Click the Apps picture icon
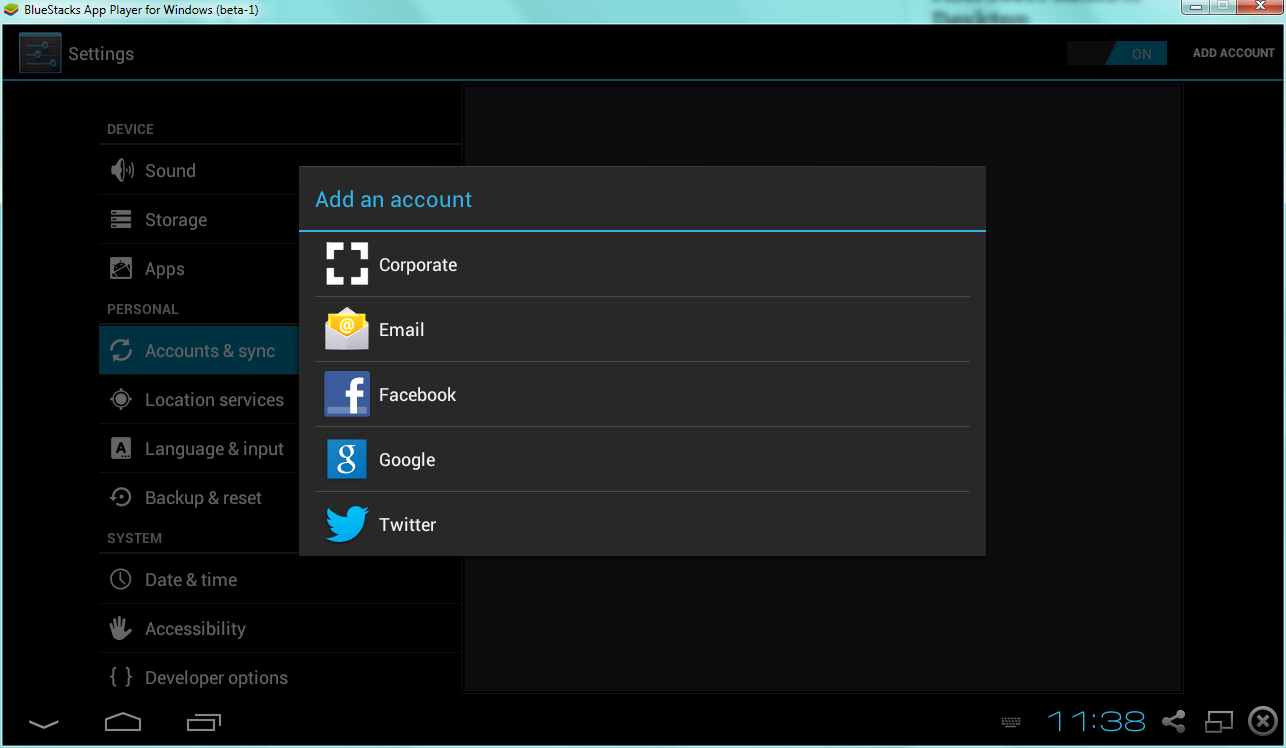The height and width of the screenshot is (748, 1286). (x=121, y=268)
